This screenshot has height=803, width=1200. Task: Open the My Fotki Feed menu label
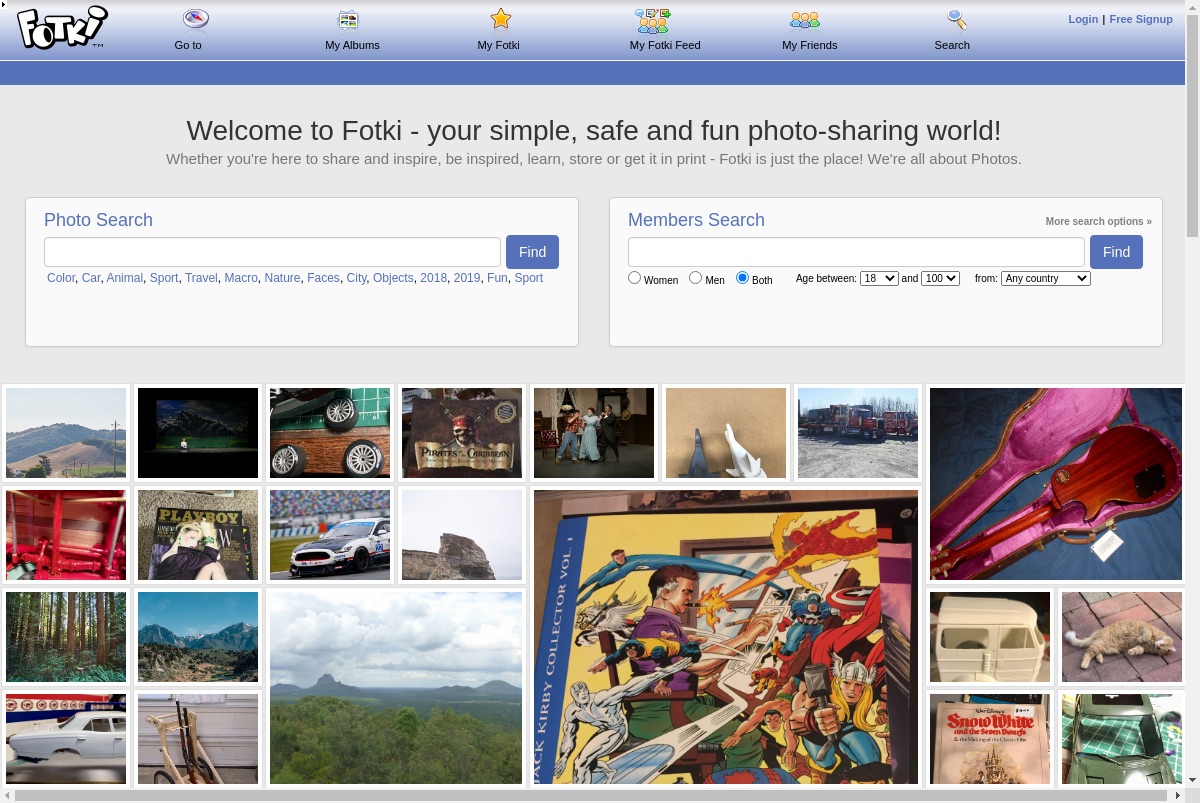point(665,45)
